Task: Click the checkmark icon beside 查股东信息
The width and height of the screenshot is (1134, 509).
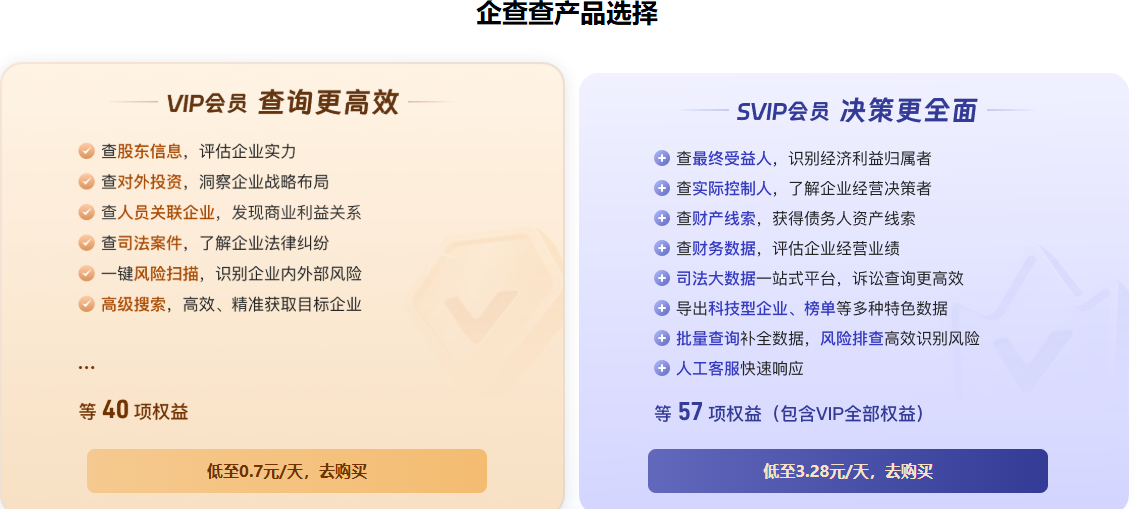Action: coord(86,151)
